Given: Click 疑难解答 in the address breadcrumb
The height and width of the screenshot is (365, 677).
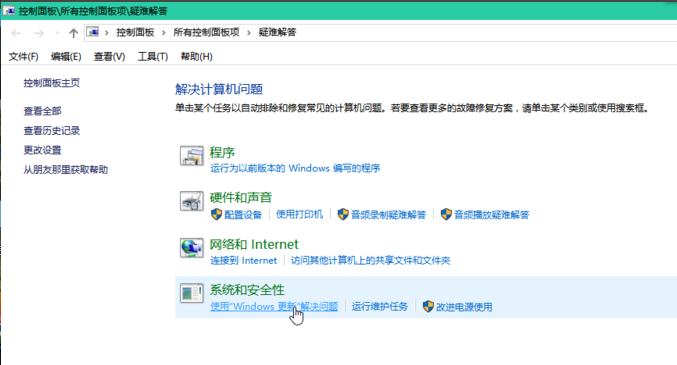Looking at the screenshot, I should click(x=278, y=32).
